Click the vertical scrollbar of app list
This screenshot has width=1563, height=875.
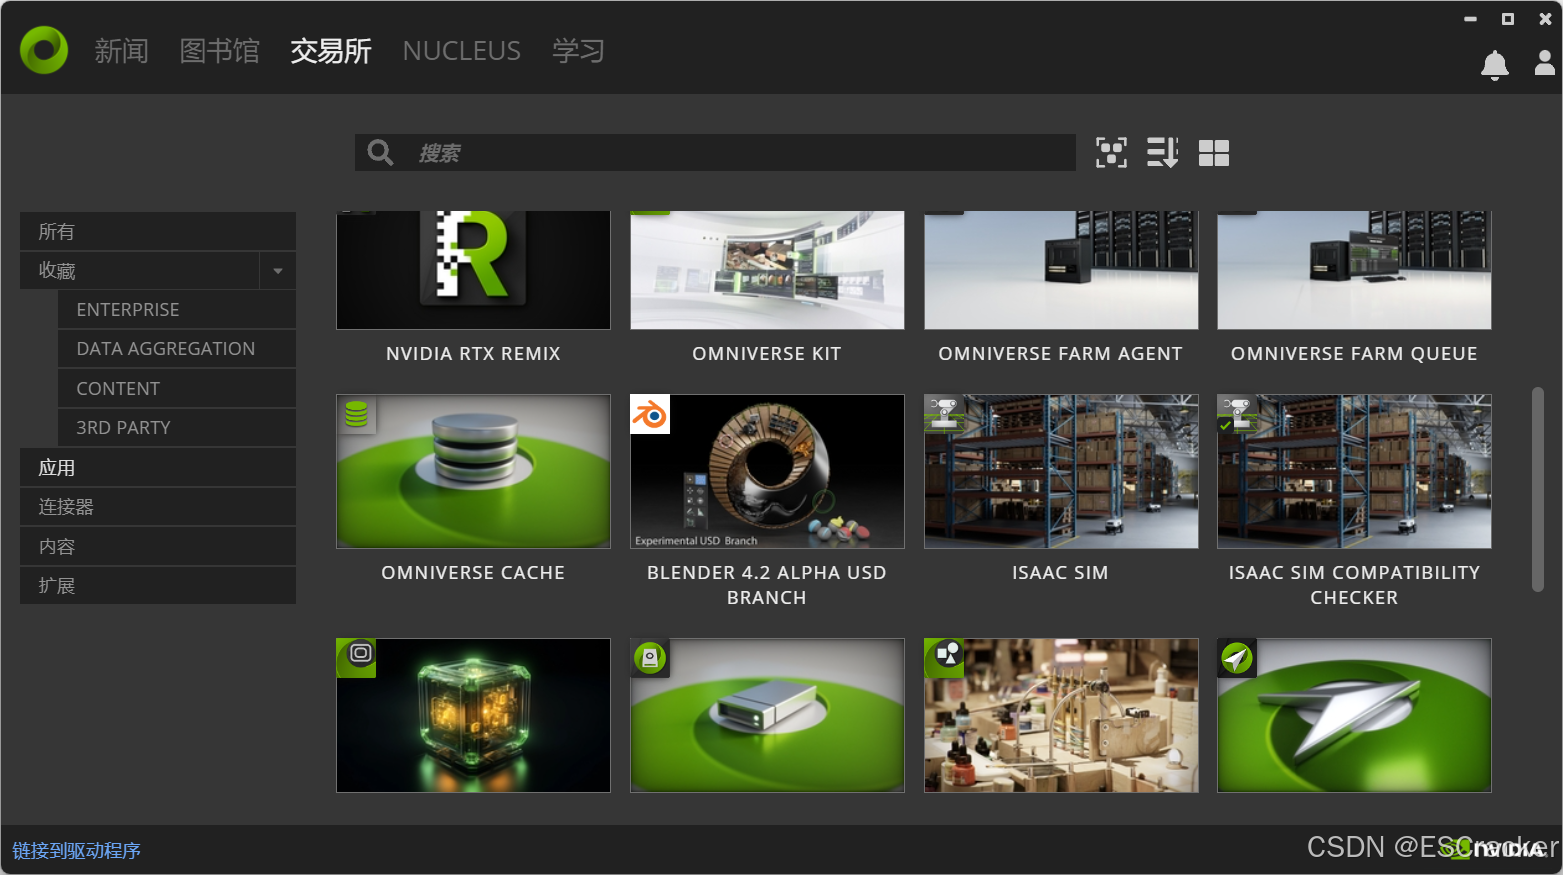[x=1538, y=490]
